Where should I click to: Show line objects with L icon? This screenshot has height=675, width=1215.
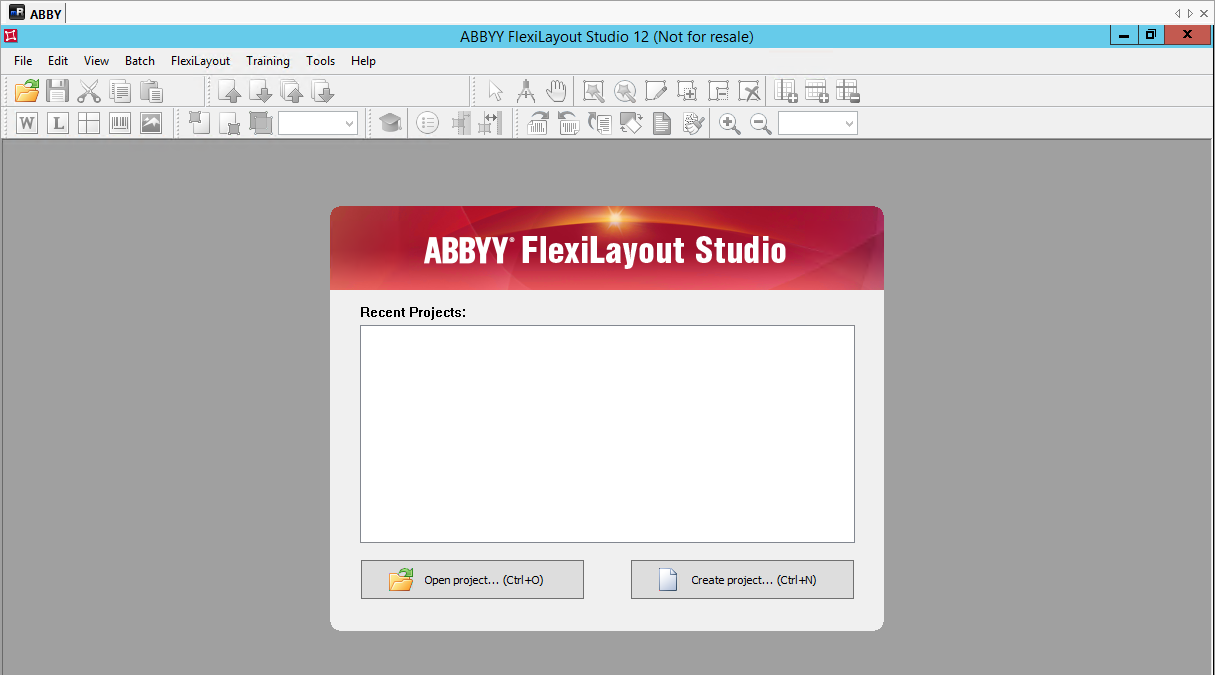point(58,123)
